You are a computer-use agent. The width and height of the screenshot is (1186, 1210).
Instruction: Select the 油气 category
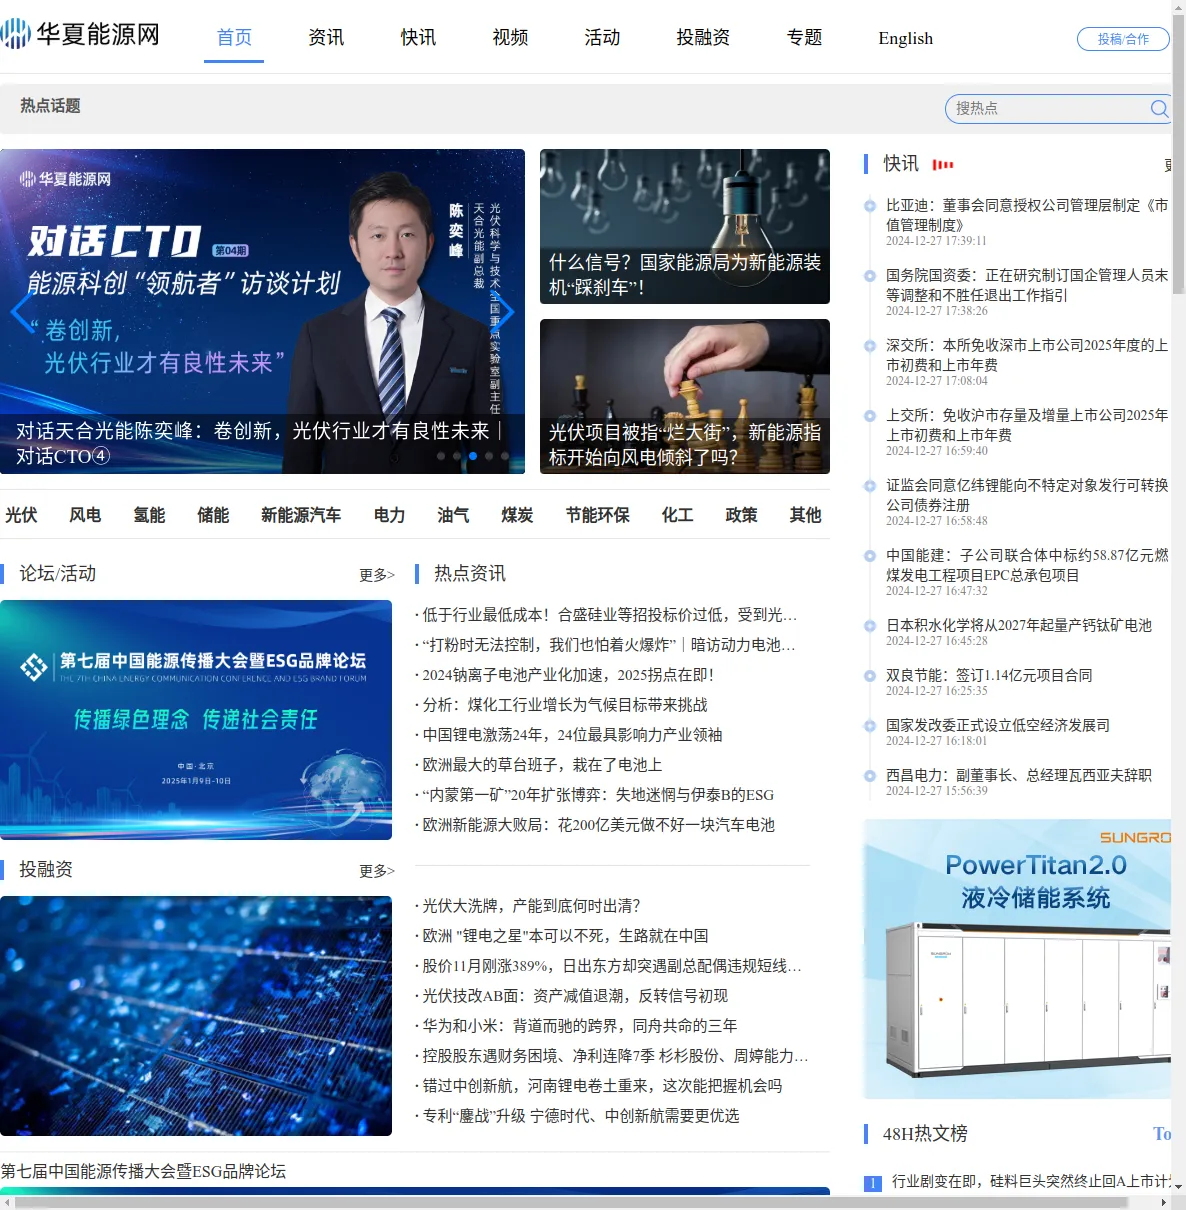pyautogui.click(x=453, y=515)
